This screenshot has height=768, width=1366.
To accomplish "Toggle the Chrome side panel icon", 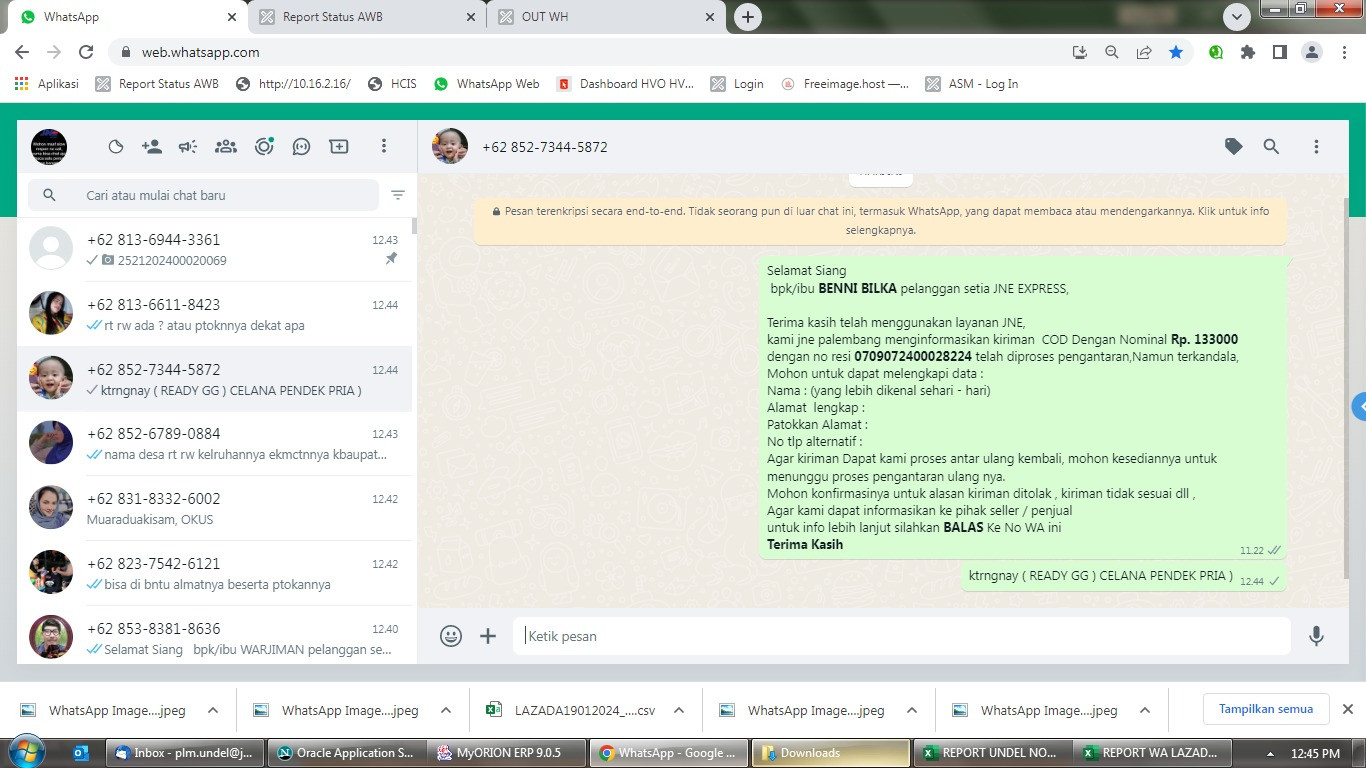I will click(1279, 52).
